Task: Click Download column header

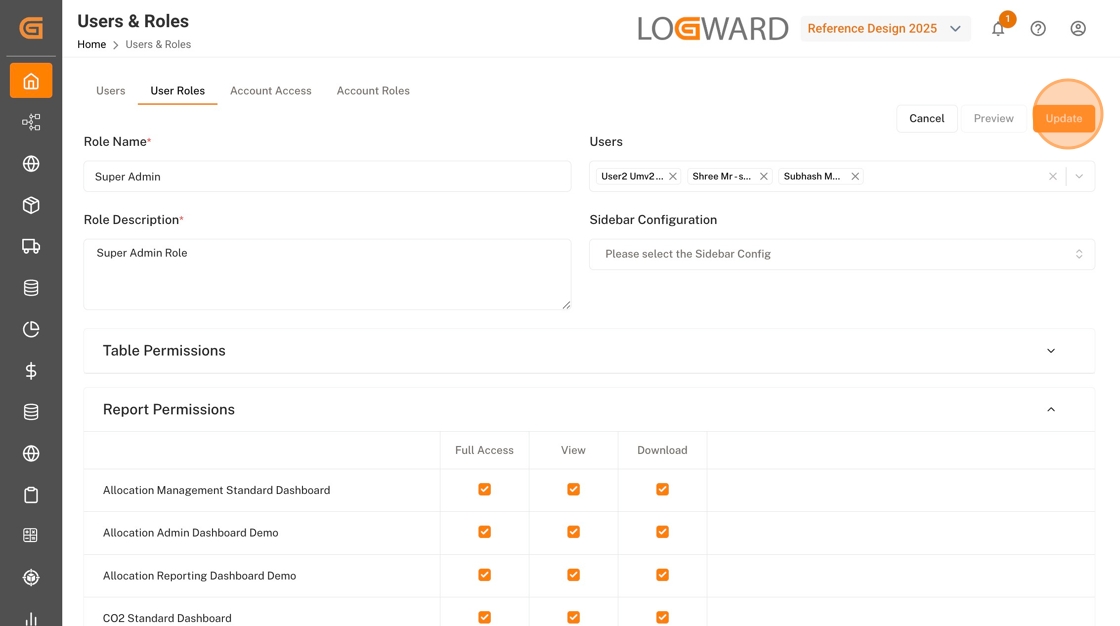Action: [662, 450]
